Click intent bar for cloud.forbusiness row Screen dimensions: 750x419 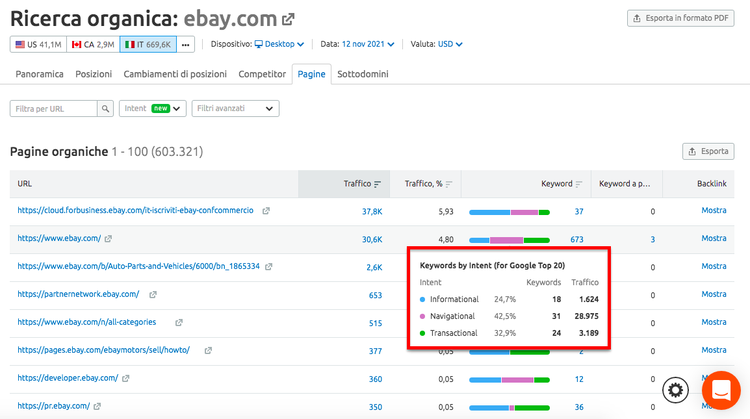(509, 212)
